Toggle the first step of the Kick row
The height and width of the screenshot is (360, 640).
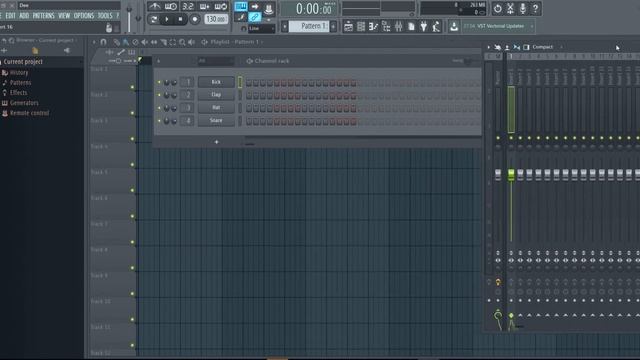coord(249,83)
